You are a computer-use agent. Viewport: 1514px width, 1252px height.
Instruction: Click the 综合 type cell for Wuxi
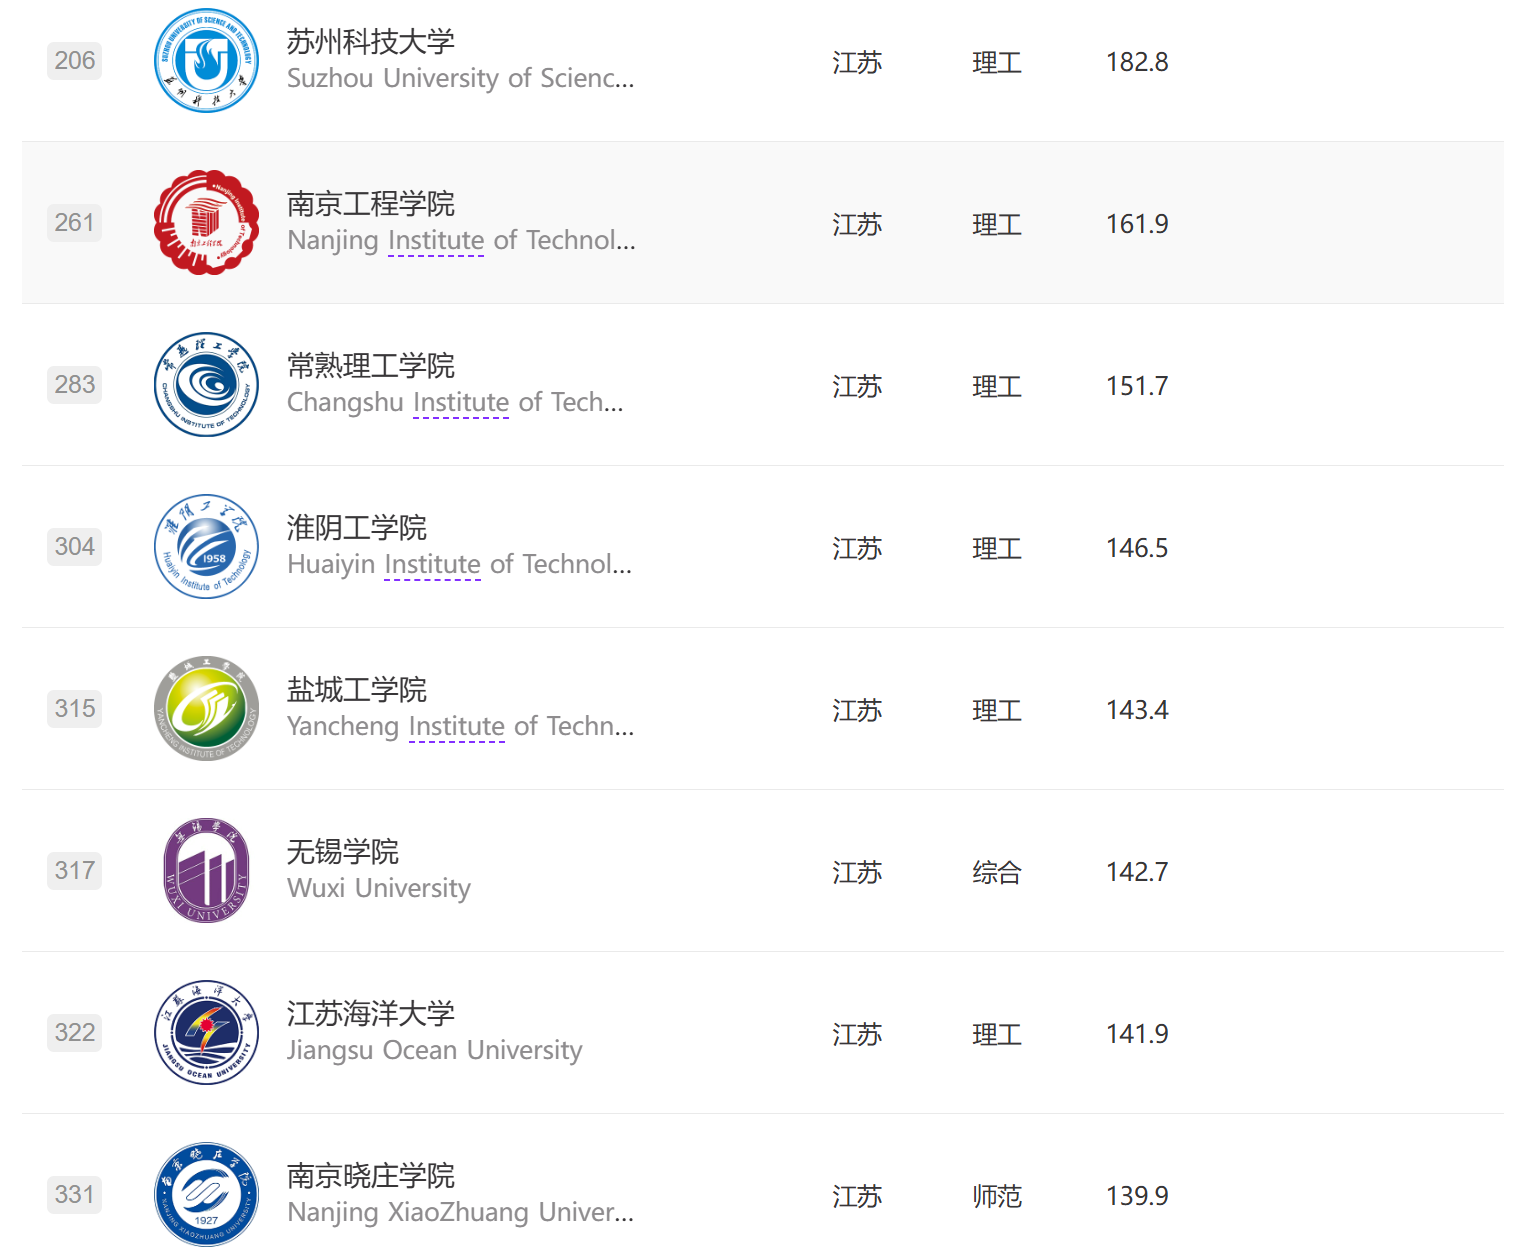996,872
